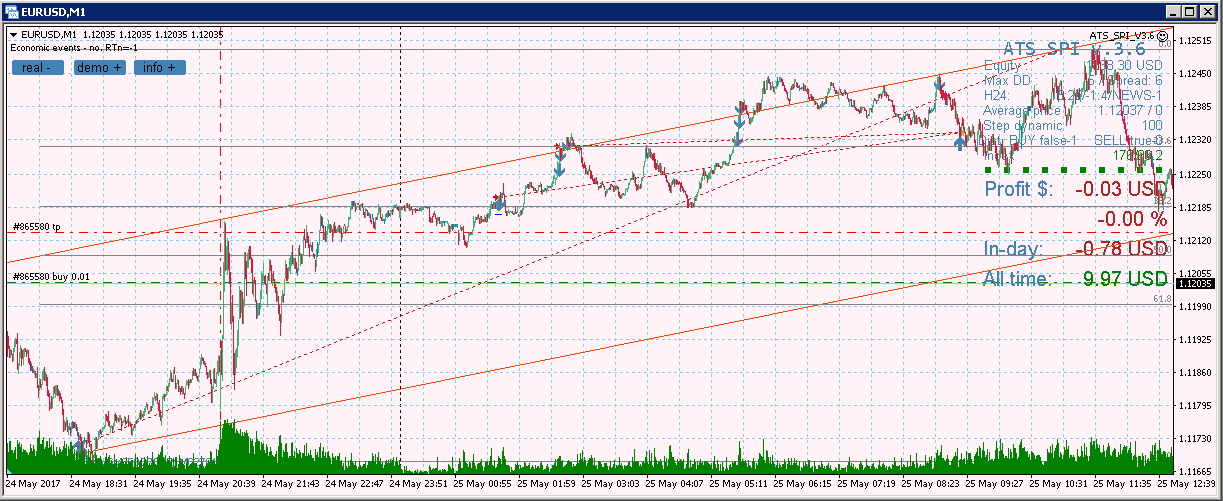This screenshot has height=501, width=1223.
Task: Click the 1.12515 price axis label
Action: (x=1197, y=41)
